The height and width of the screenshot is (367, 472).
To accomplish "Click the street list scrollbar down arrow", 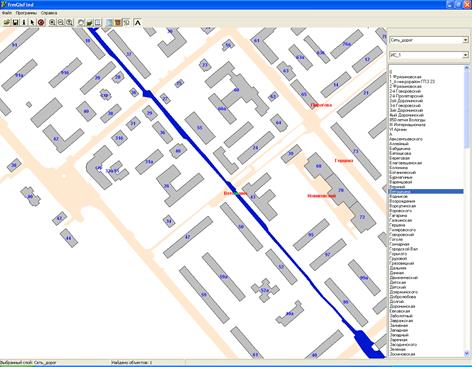I will point(466,353).
